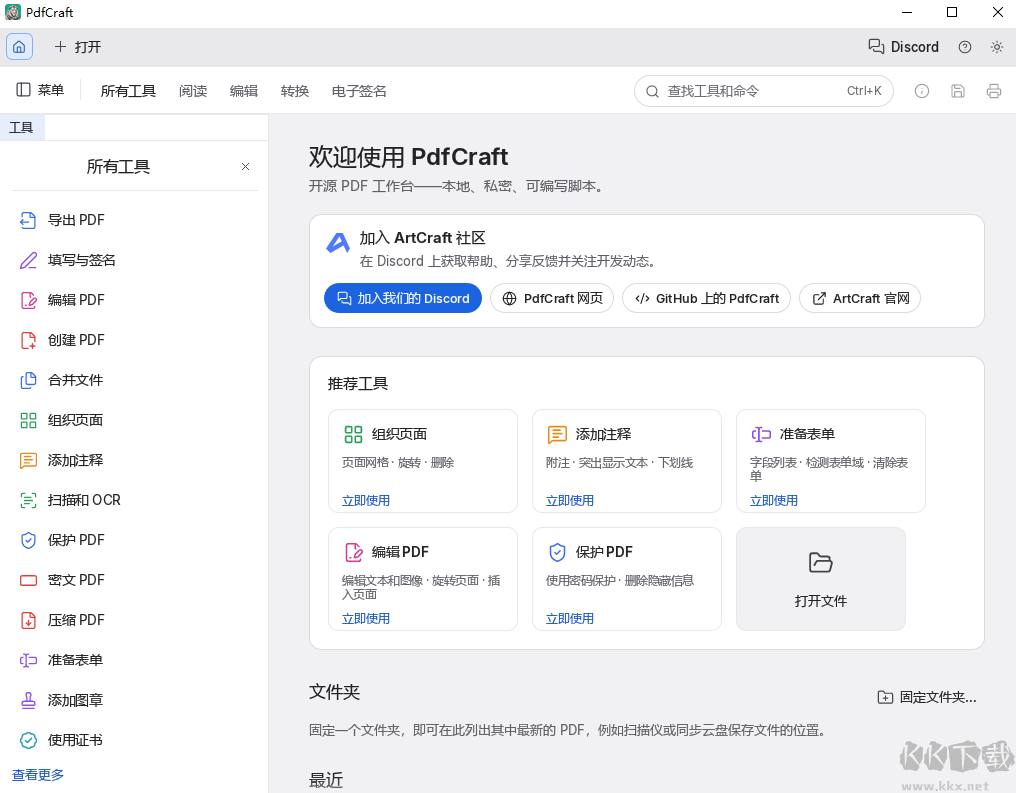The height and width of the screenshot is (793, 1016).
Task: Click the save disk icon
Action: pyautogui.click(x=958, y=91)
